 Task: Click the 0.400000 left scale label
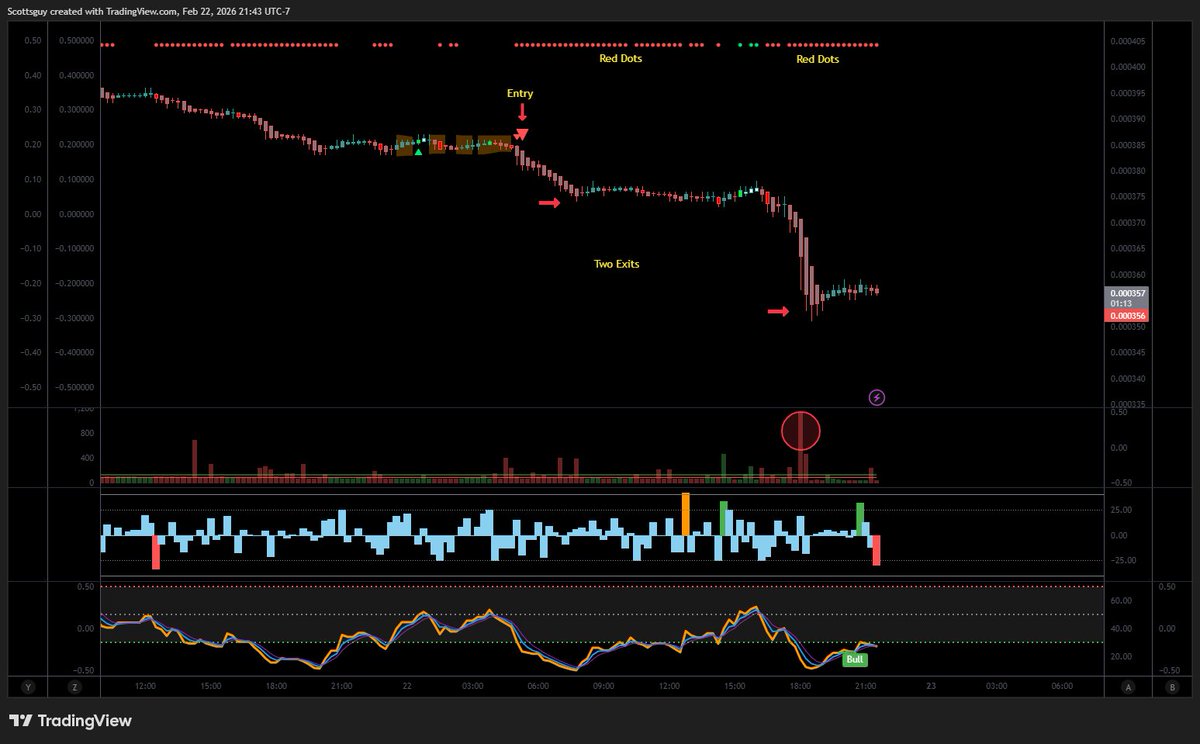tap(76, 76)
